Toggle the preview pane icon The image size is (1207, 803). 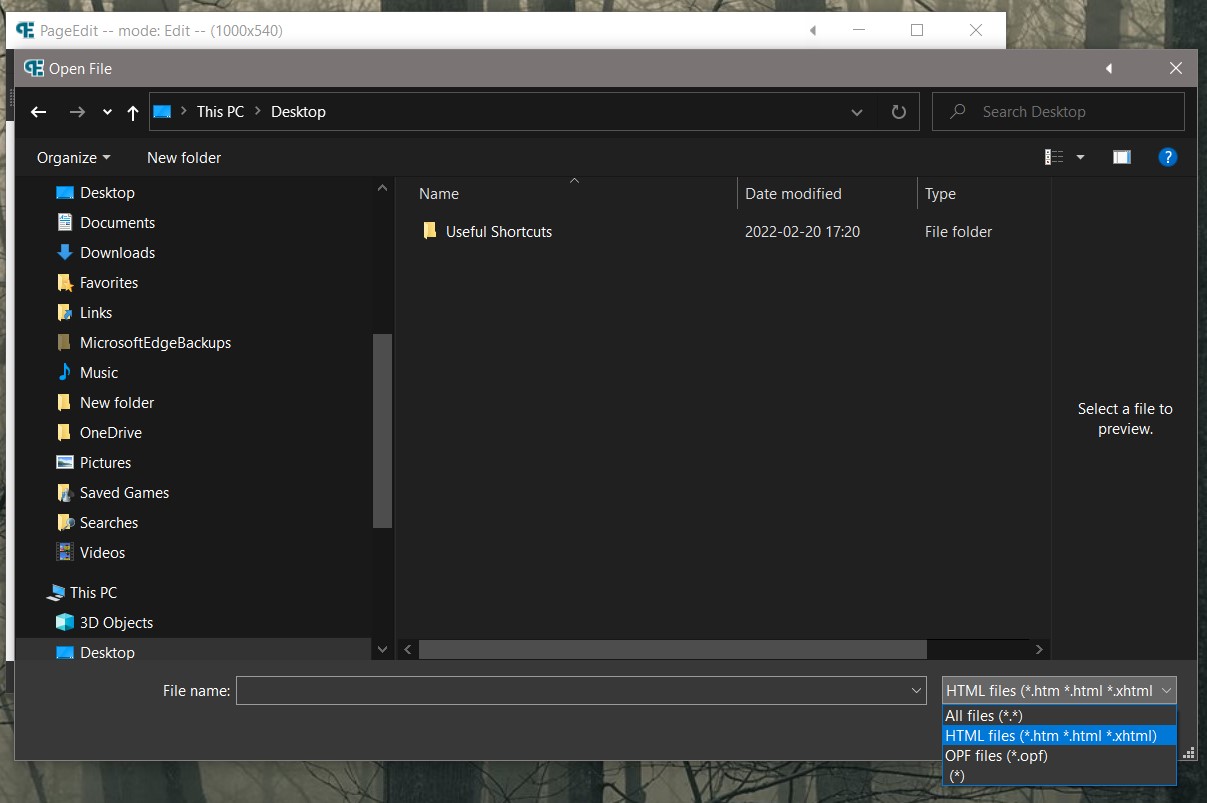[x=1121, y=157]
